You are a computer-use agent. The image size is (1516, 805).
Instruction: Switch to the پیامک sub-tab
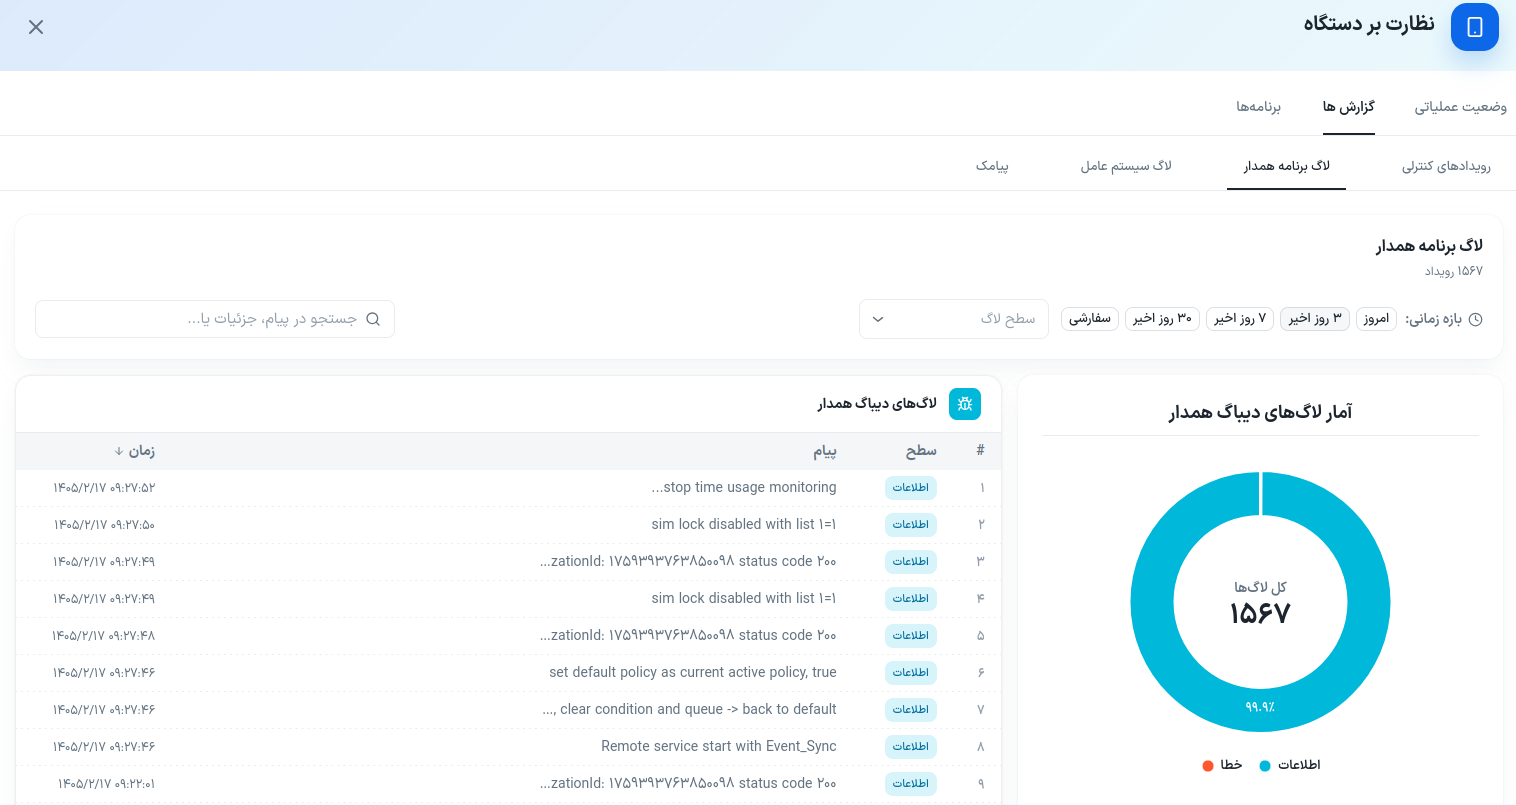coord(992,166)
